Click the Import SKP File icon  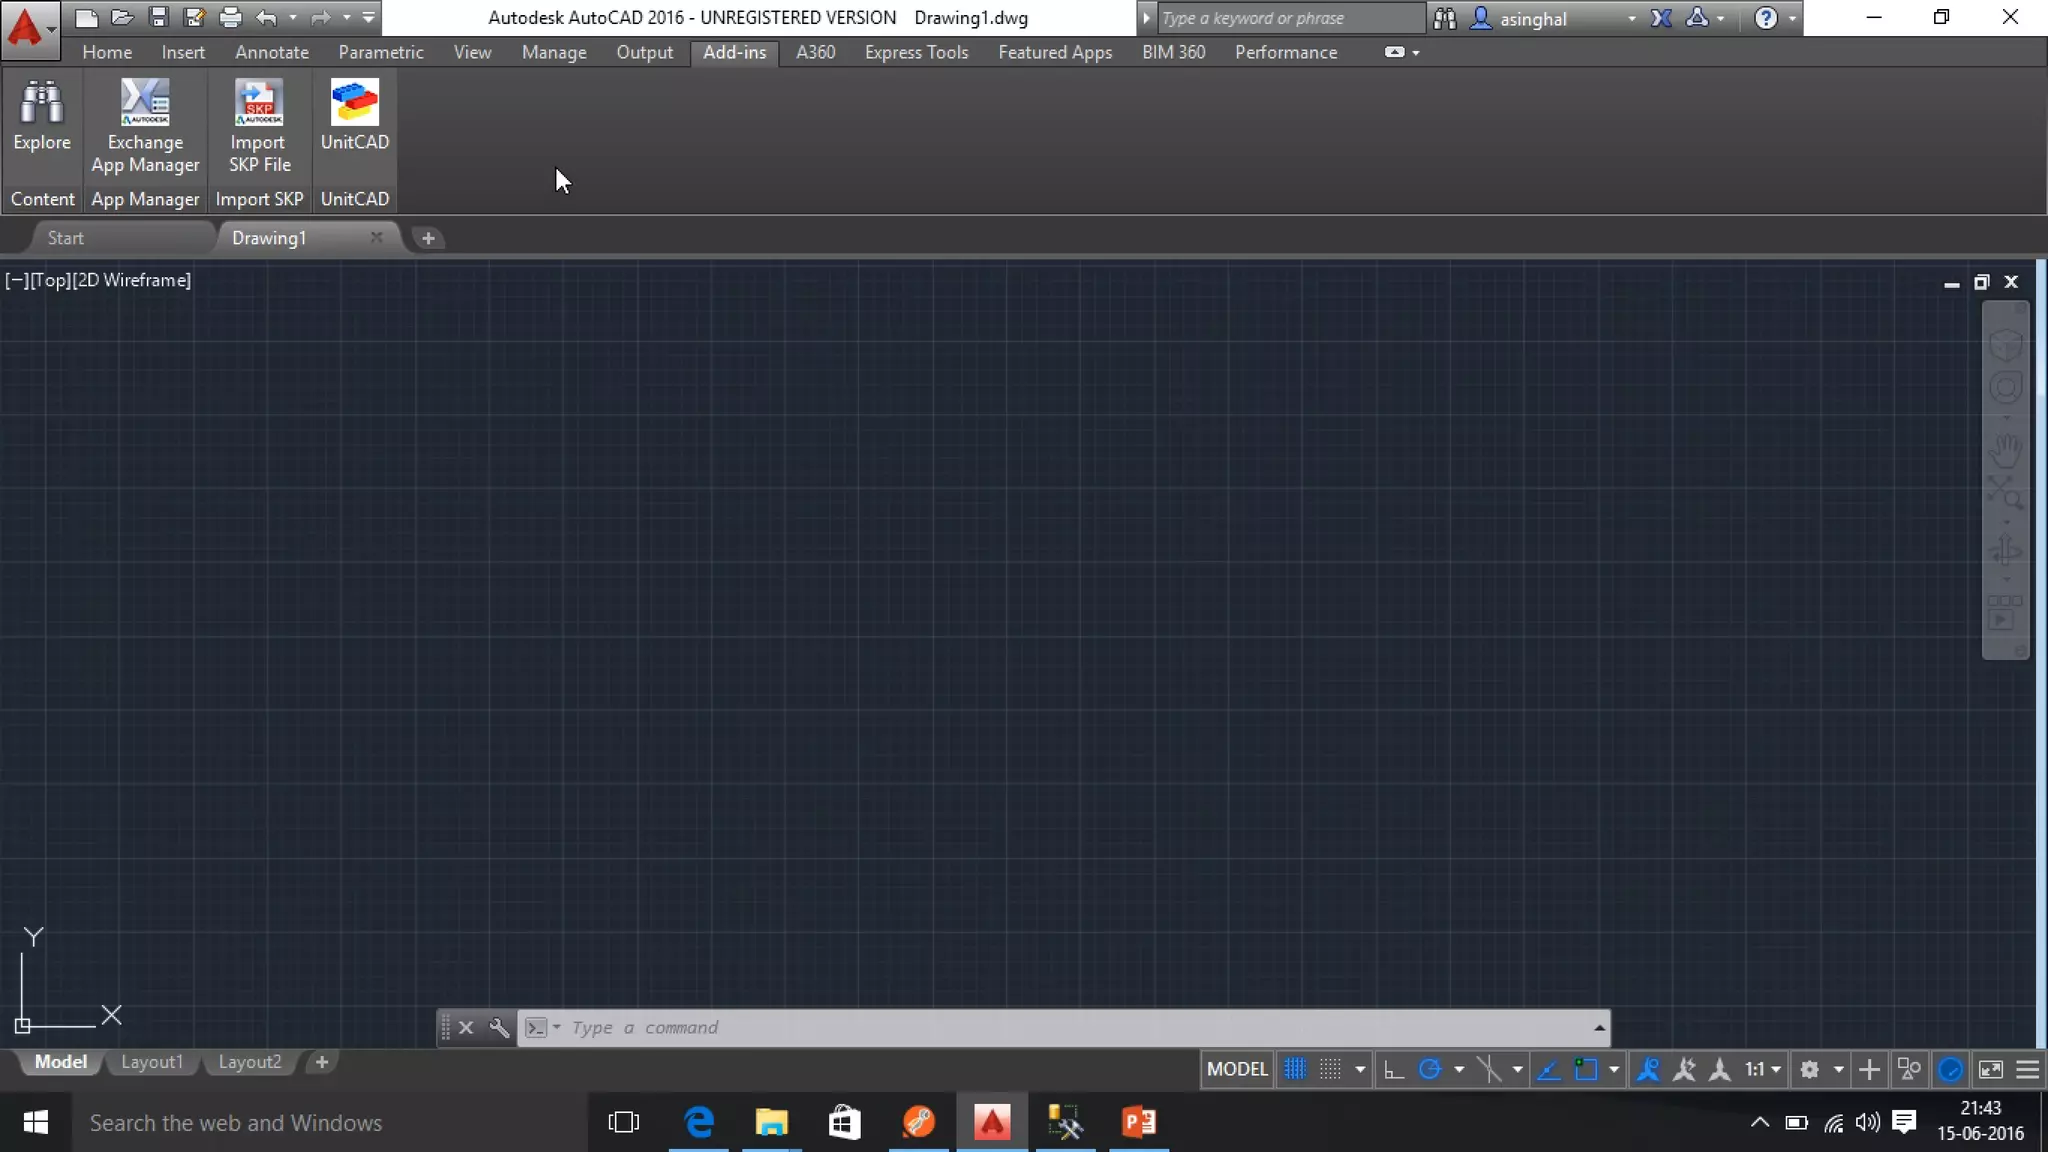259,103
